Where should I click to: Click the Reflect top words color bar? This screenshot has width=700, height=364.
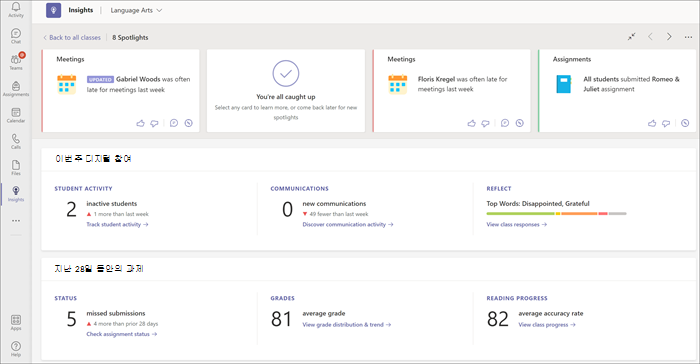(x=556, y=213)
